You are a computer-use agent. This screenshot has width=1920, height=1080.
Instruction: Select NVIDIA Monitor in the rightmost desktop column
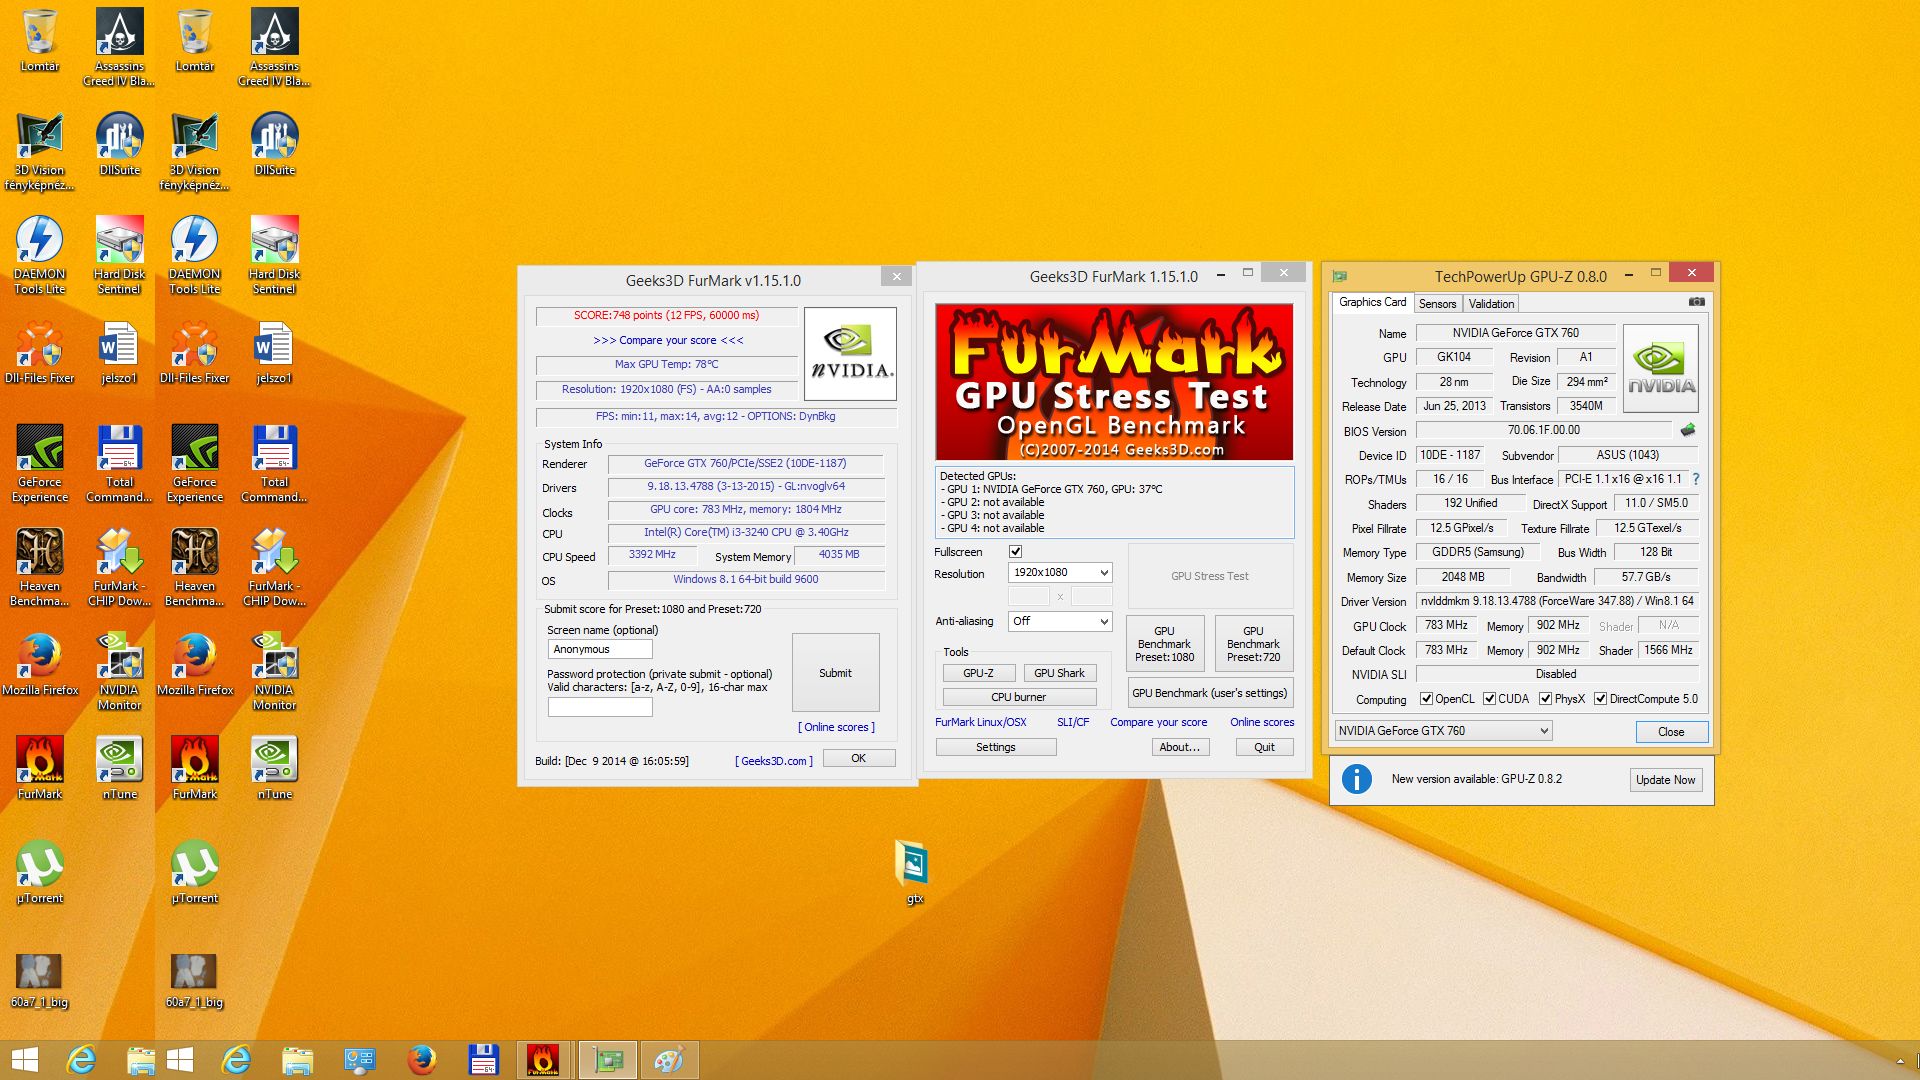click(x=274, y=671)
